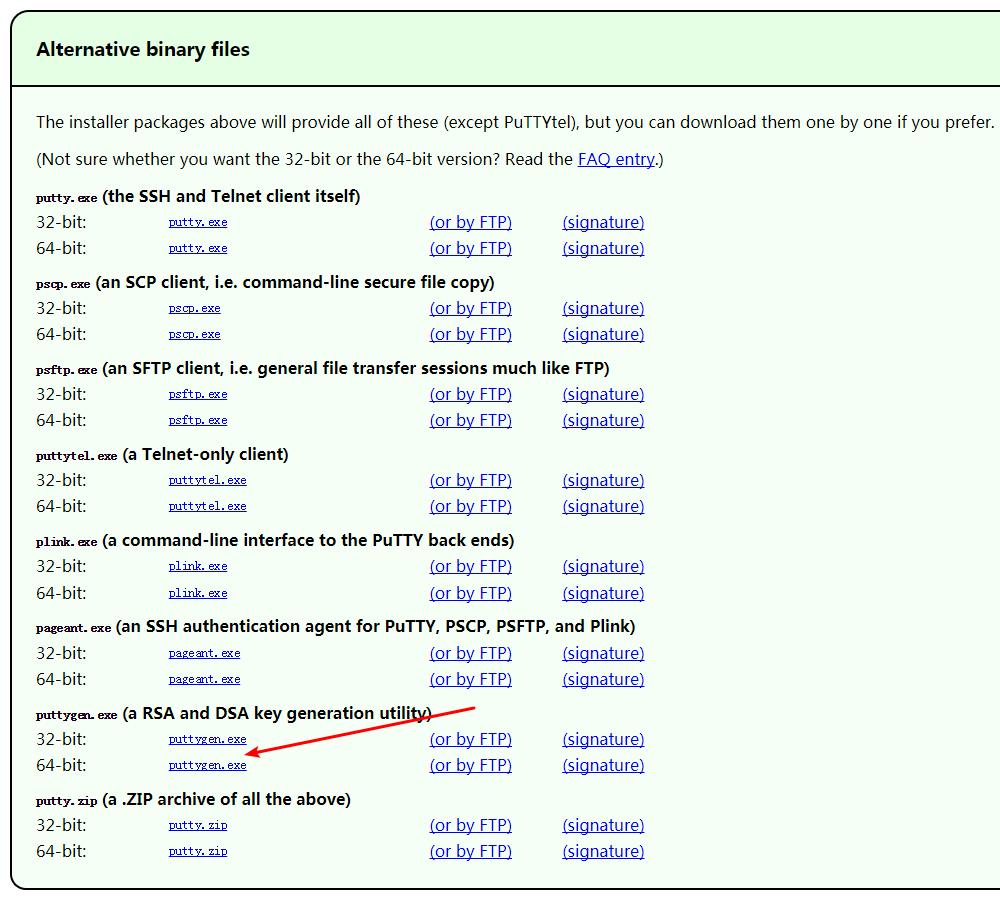Download 32-bit psftp.exe
Screen dimensions: 1000x900
198,395
